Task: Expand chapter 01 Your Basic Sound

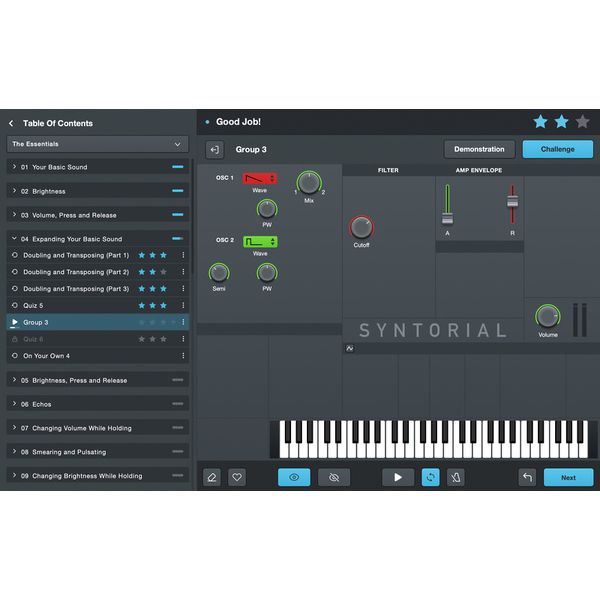Action: pos(98,167)
